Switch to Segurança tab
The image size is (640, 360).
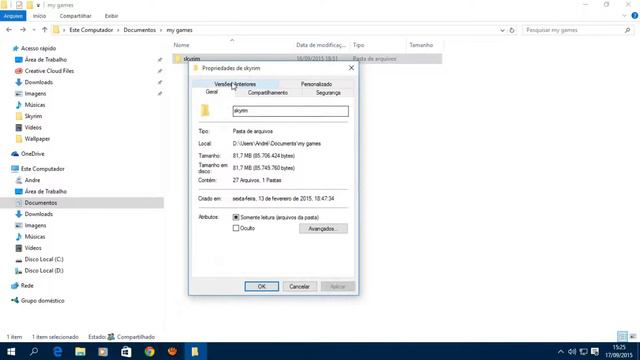(x=328, y=93)
